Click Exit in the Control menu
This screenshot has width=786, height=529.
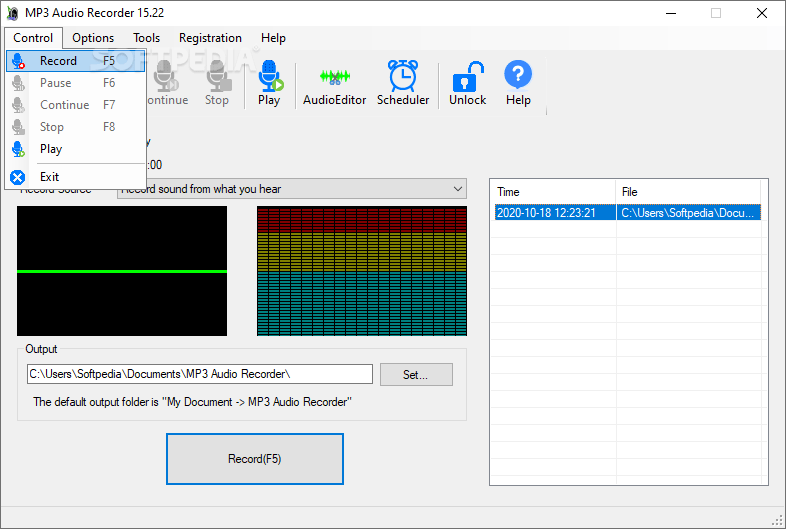click(76, 177)
